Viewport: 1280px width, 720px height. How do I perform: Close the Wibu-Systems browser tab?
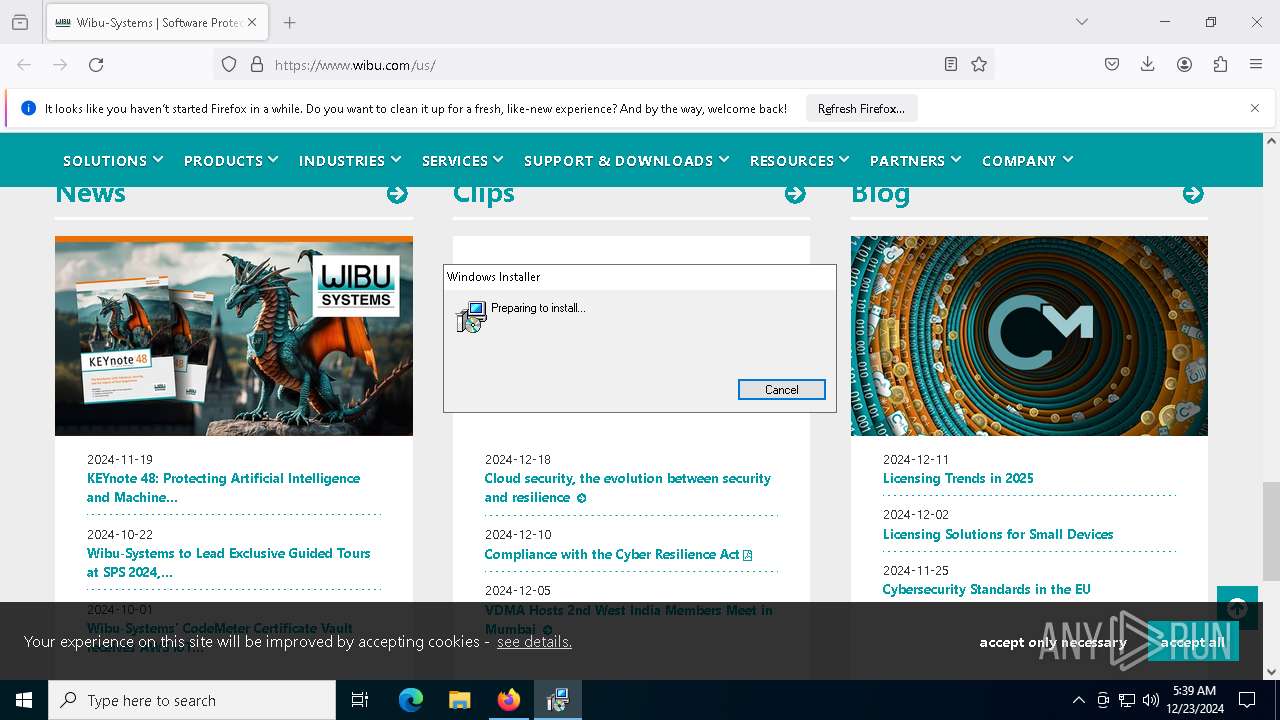(x=251, y=22)
